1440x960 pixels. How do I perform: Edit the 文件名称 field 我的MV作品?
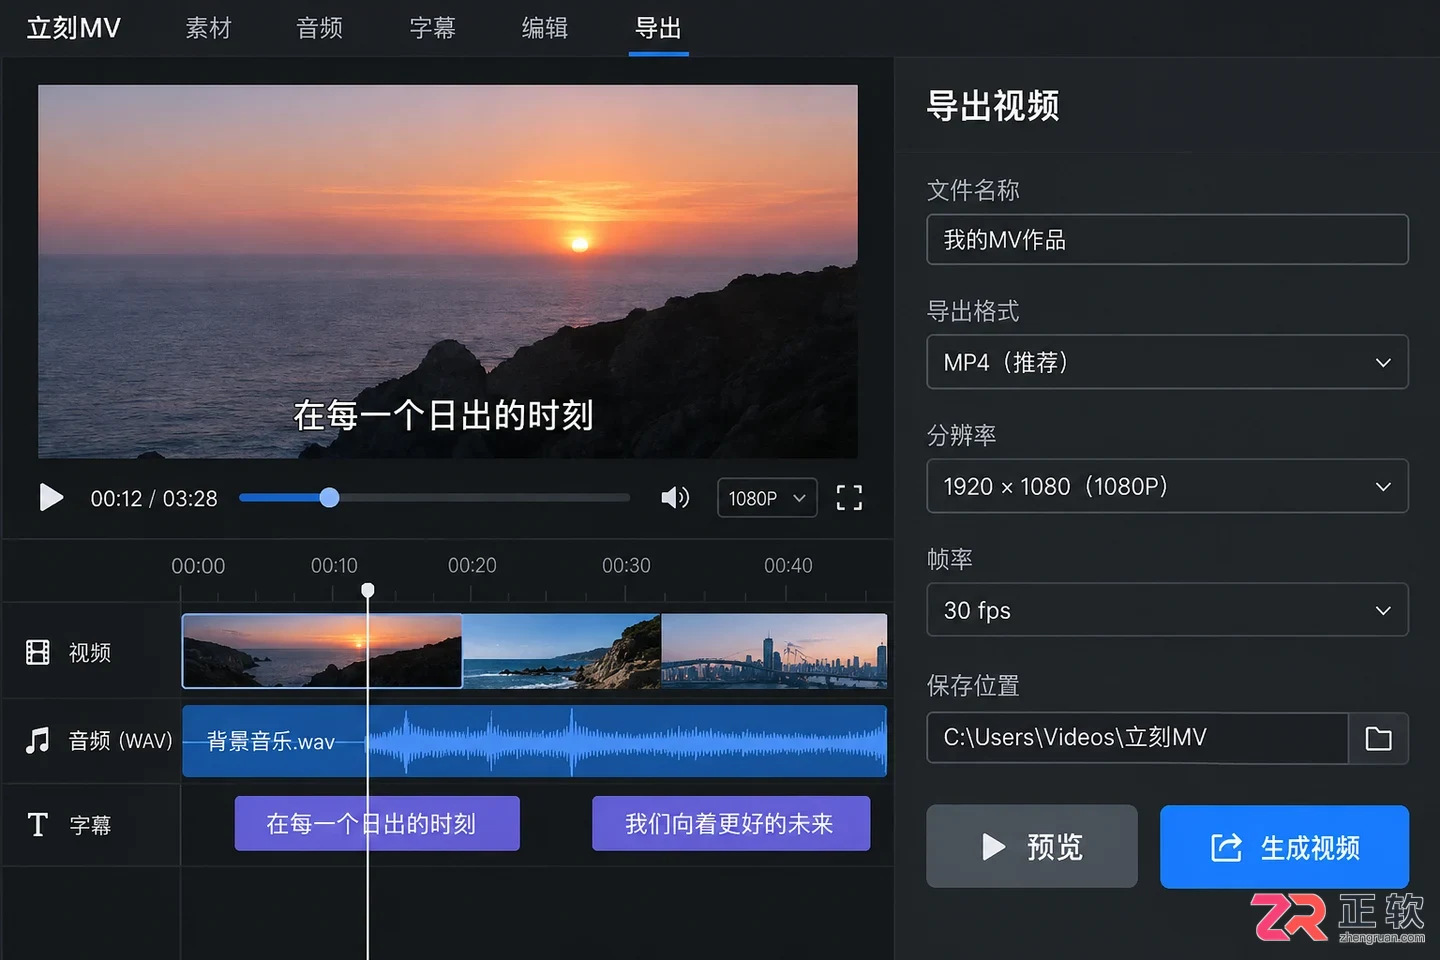(1167, 239)
